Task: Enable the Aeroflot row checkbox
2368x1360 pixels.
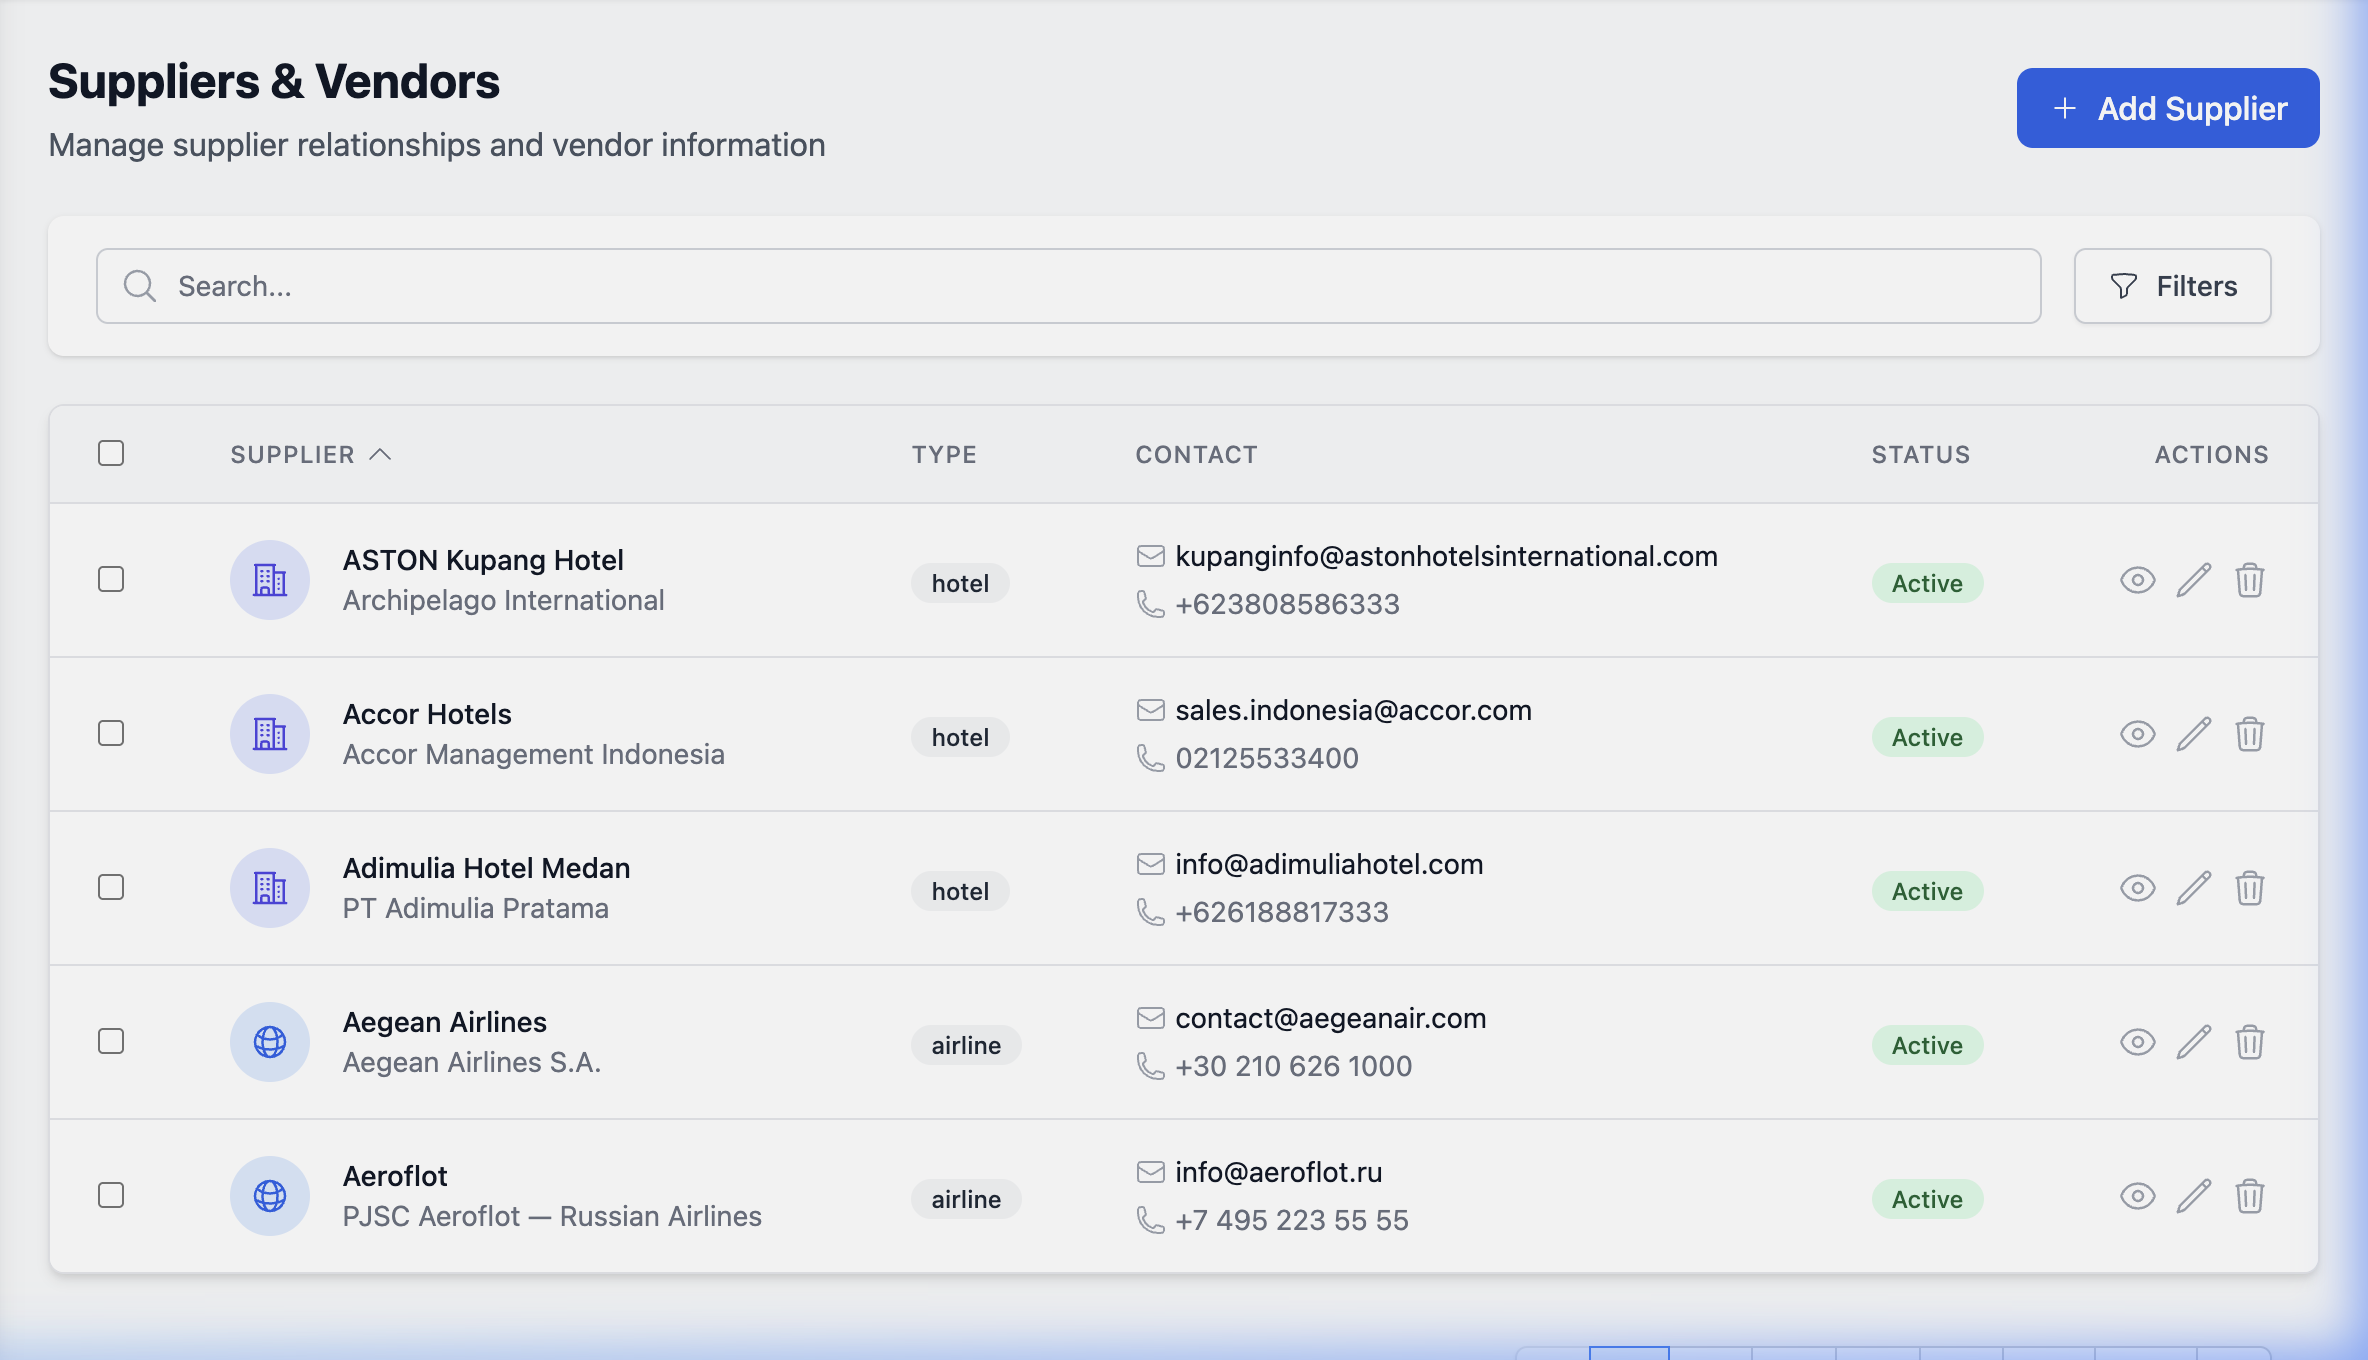Action: pos(111,1195)
